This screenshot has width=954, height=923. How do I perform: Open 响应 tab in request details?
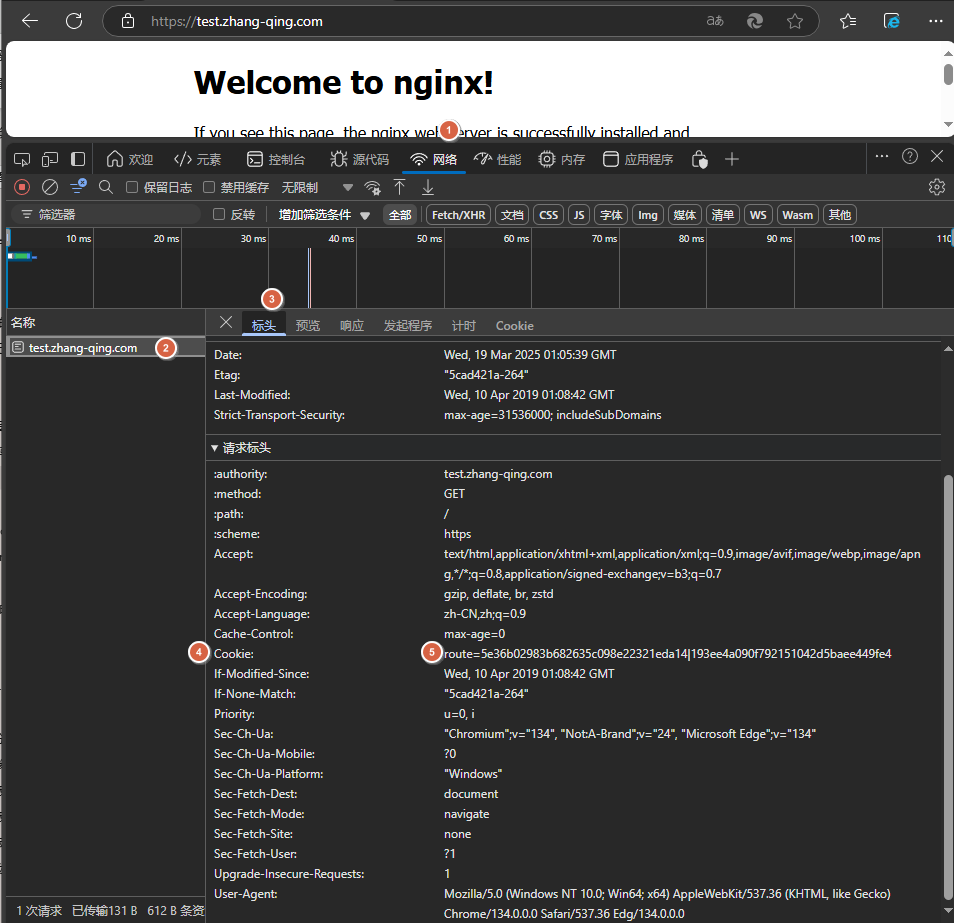click(352, 326)
